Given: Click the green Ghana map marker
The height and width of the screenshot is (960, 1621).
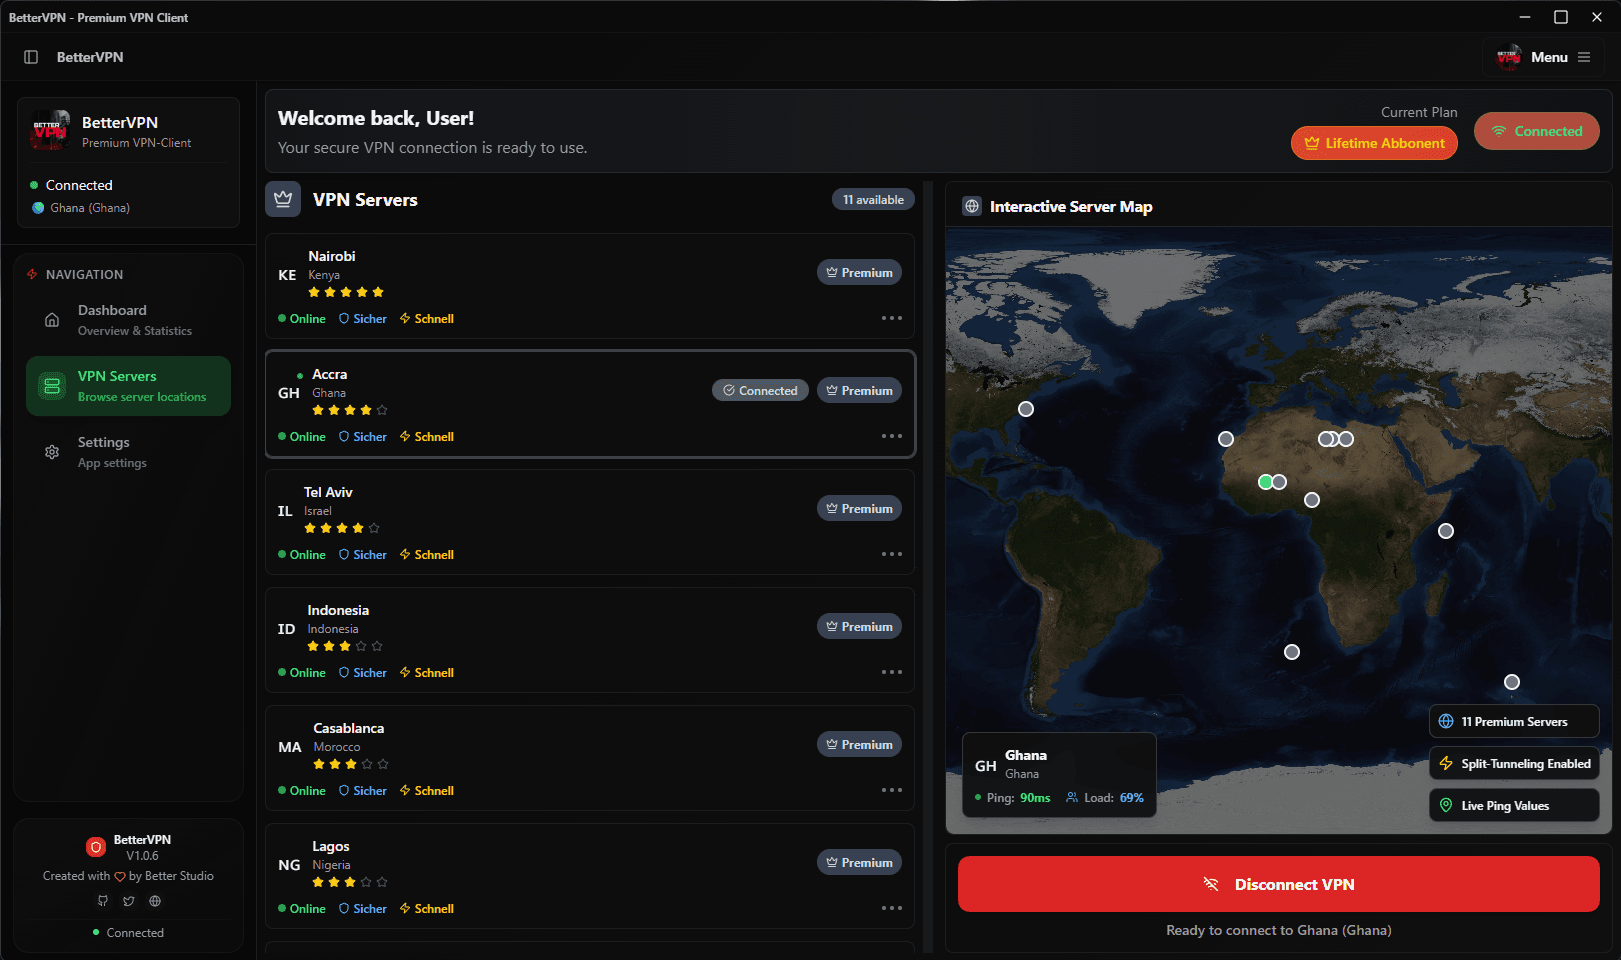Looking at the screenshot, I should pyautogui.click(x=1265, y=482).
